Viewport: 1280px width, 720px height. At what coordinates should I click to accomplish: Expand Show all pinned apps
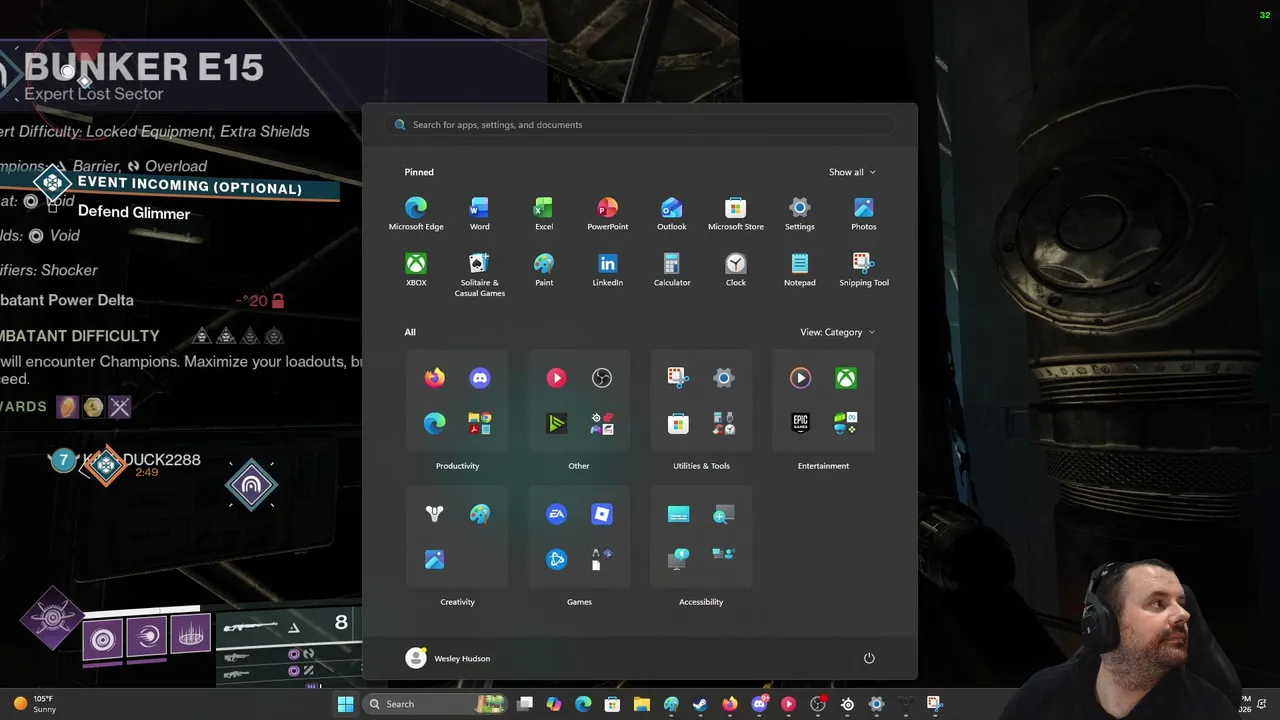(852, 172)
